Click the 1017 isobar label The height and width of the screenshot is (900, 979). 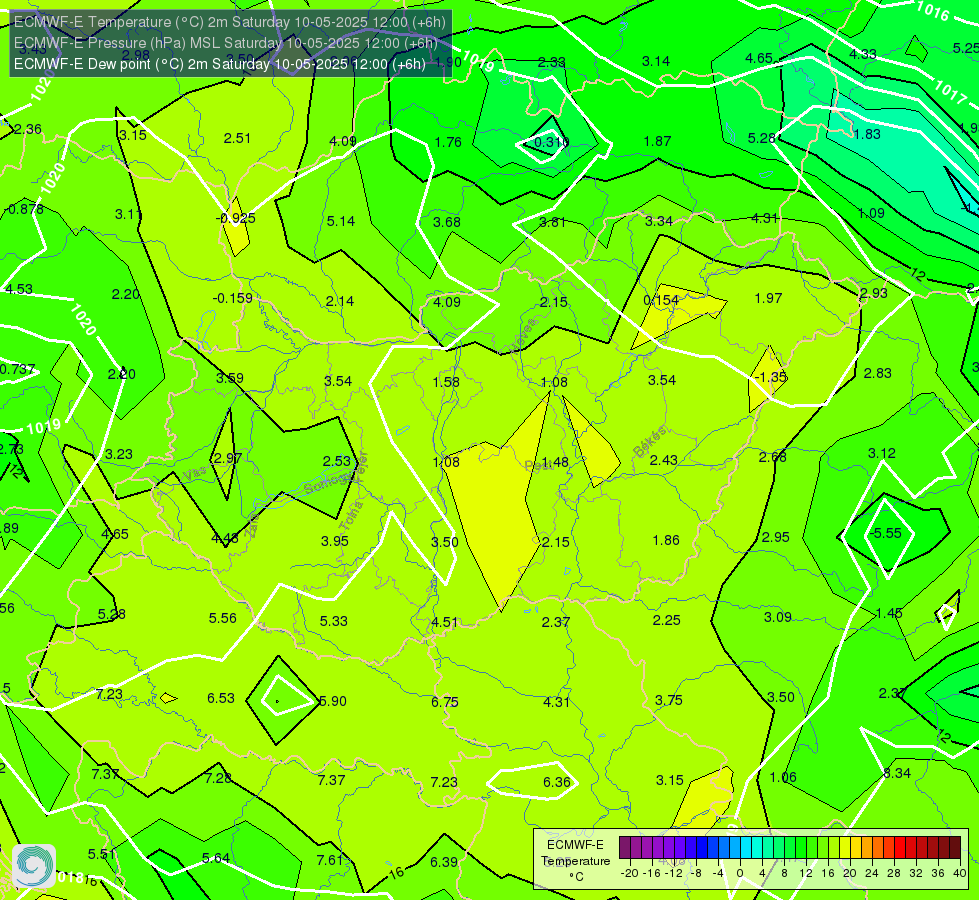(950, 92)
